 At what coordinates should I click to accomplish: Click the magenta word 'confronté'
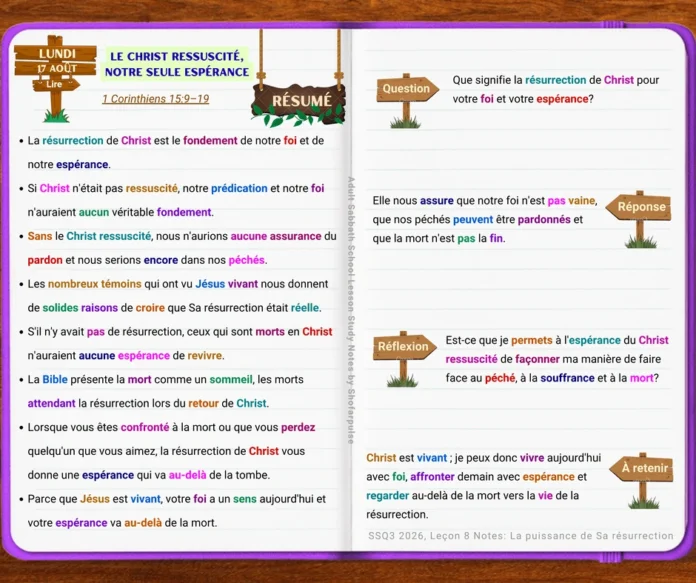pos(145,428)
